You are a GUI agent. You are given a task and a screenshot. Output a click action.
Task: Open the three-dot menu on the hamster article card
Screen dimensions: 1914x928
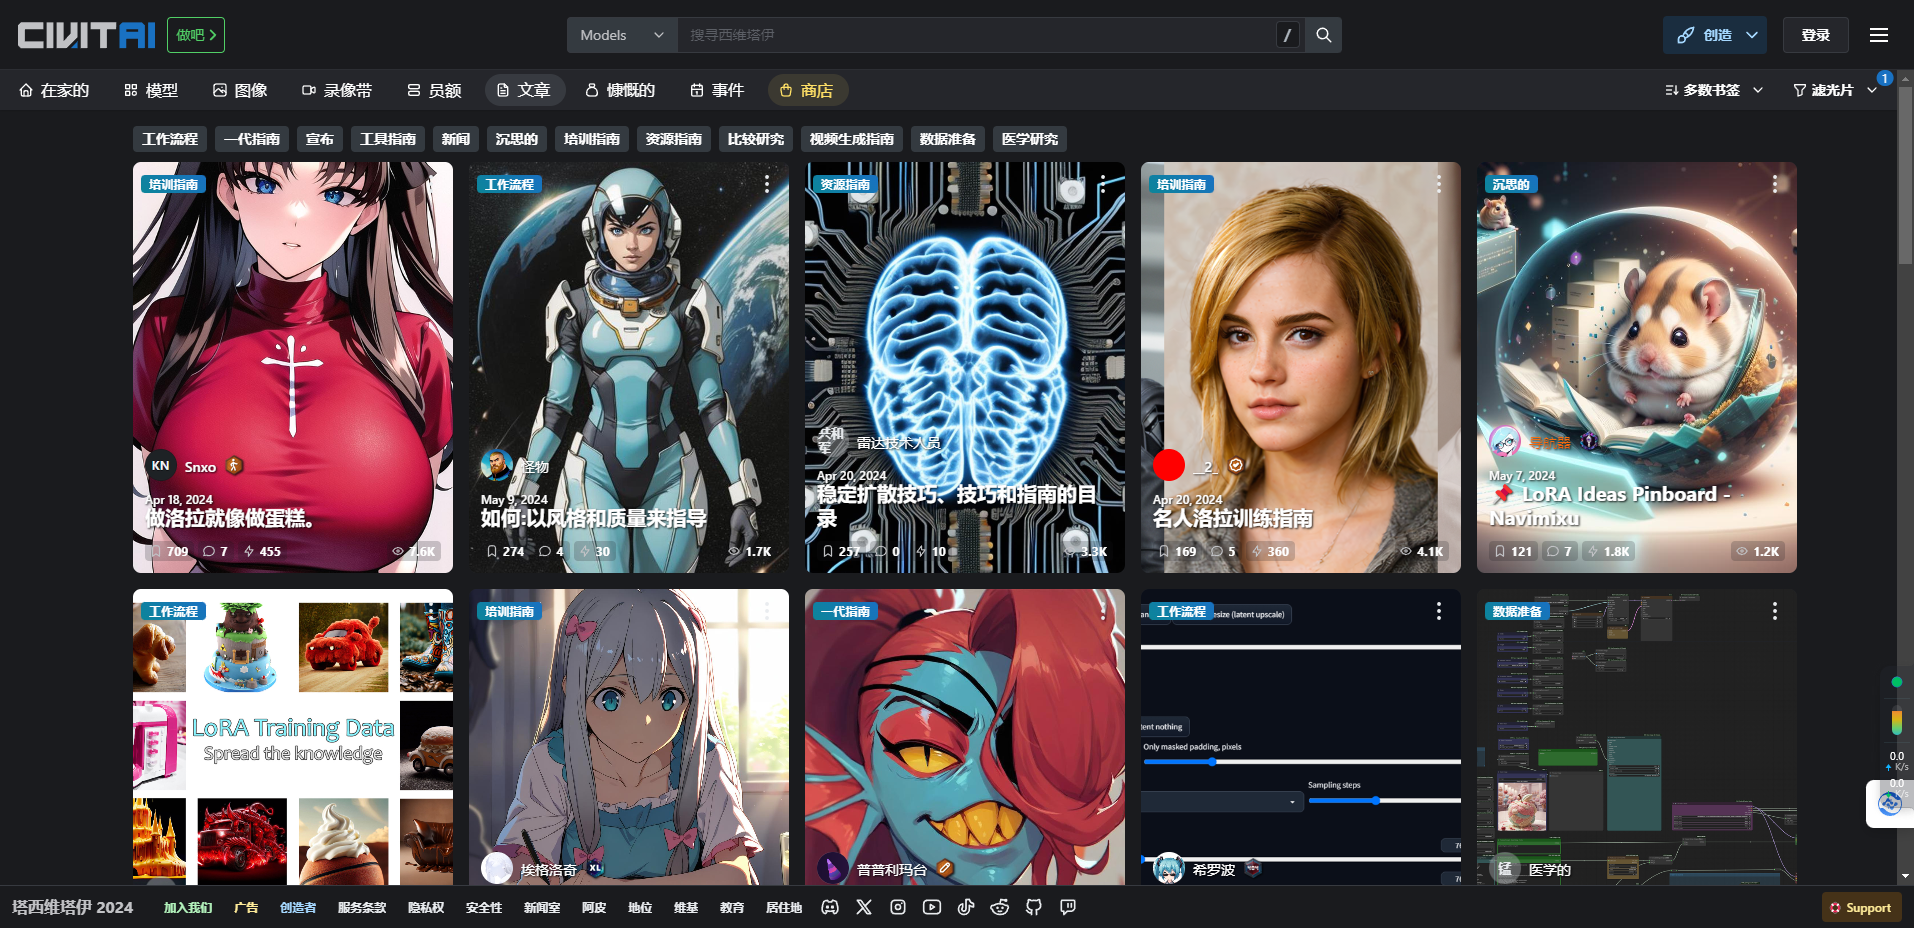pos(1775,184)
